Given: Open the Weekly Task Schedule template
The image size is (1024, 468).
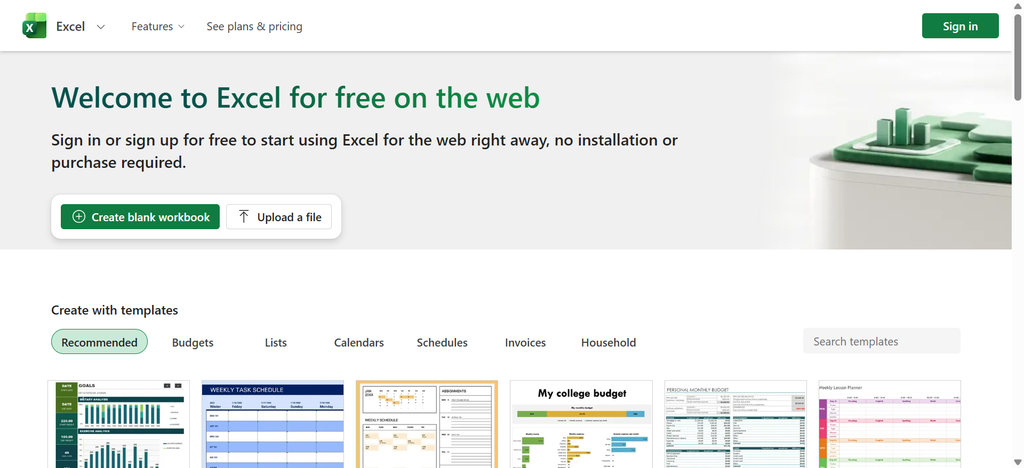Looking at the screenshot, I should tap(273, 424).
